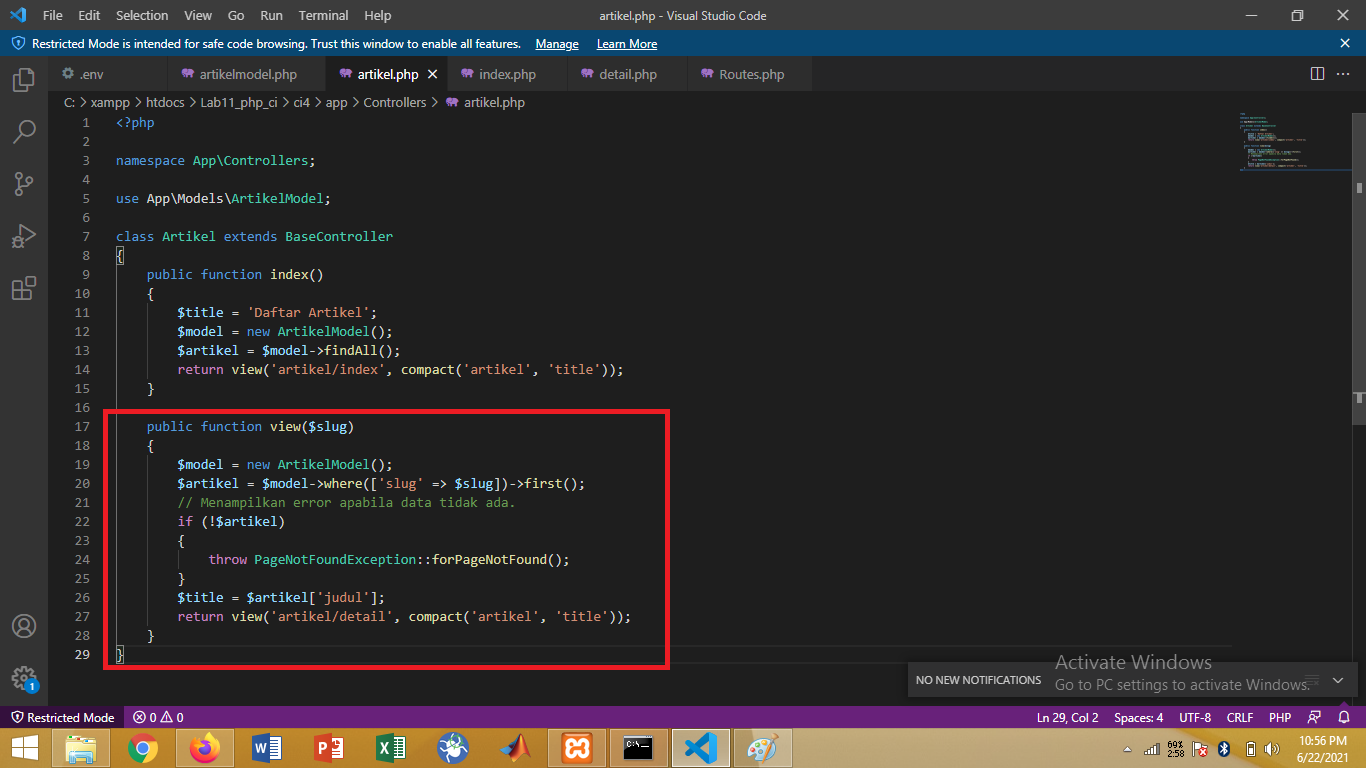This screenshot has width=1366, height=768.
Task: Open the Manage gear icon
Action: tap(24, 678)
